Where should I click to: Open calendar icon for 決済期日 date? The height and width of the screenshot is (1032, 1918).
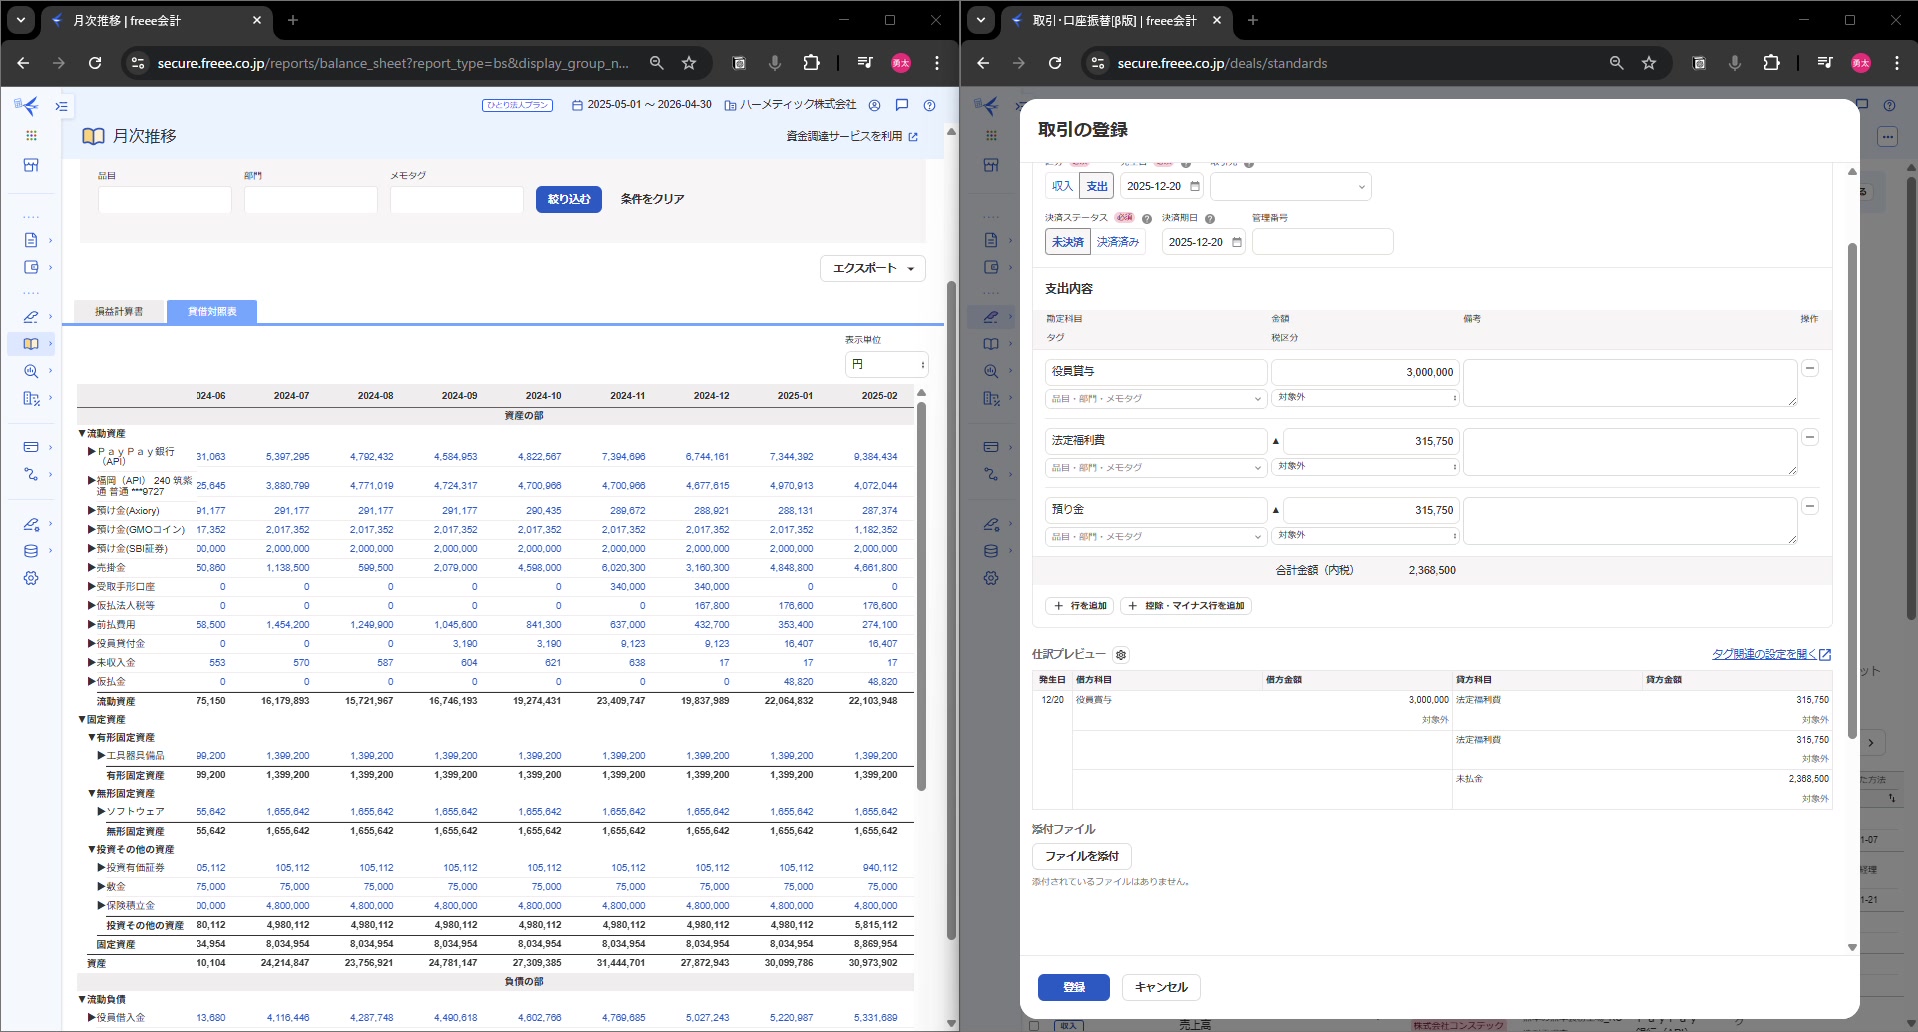click(1237, 242)
